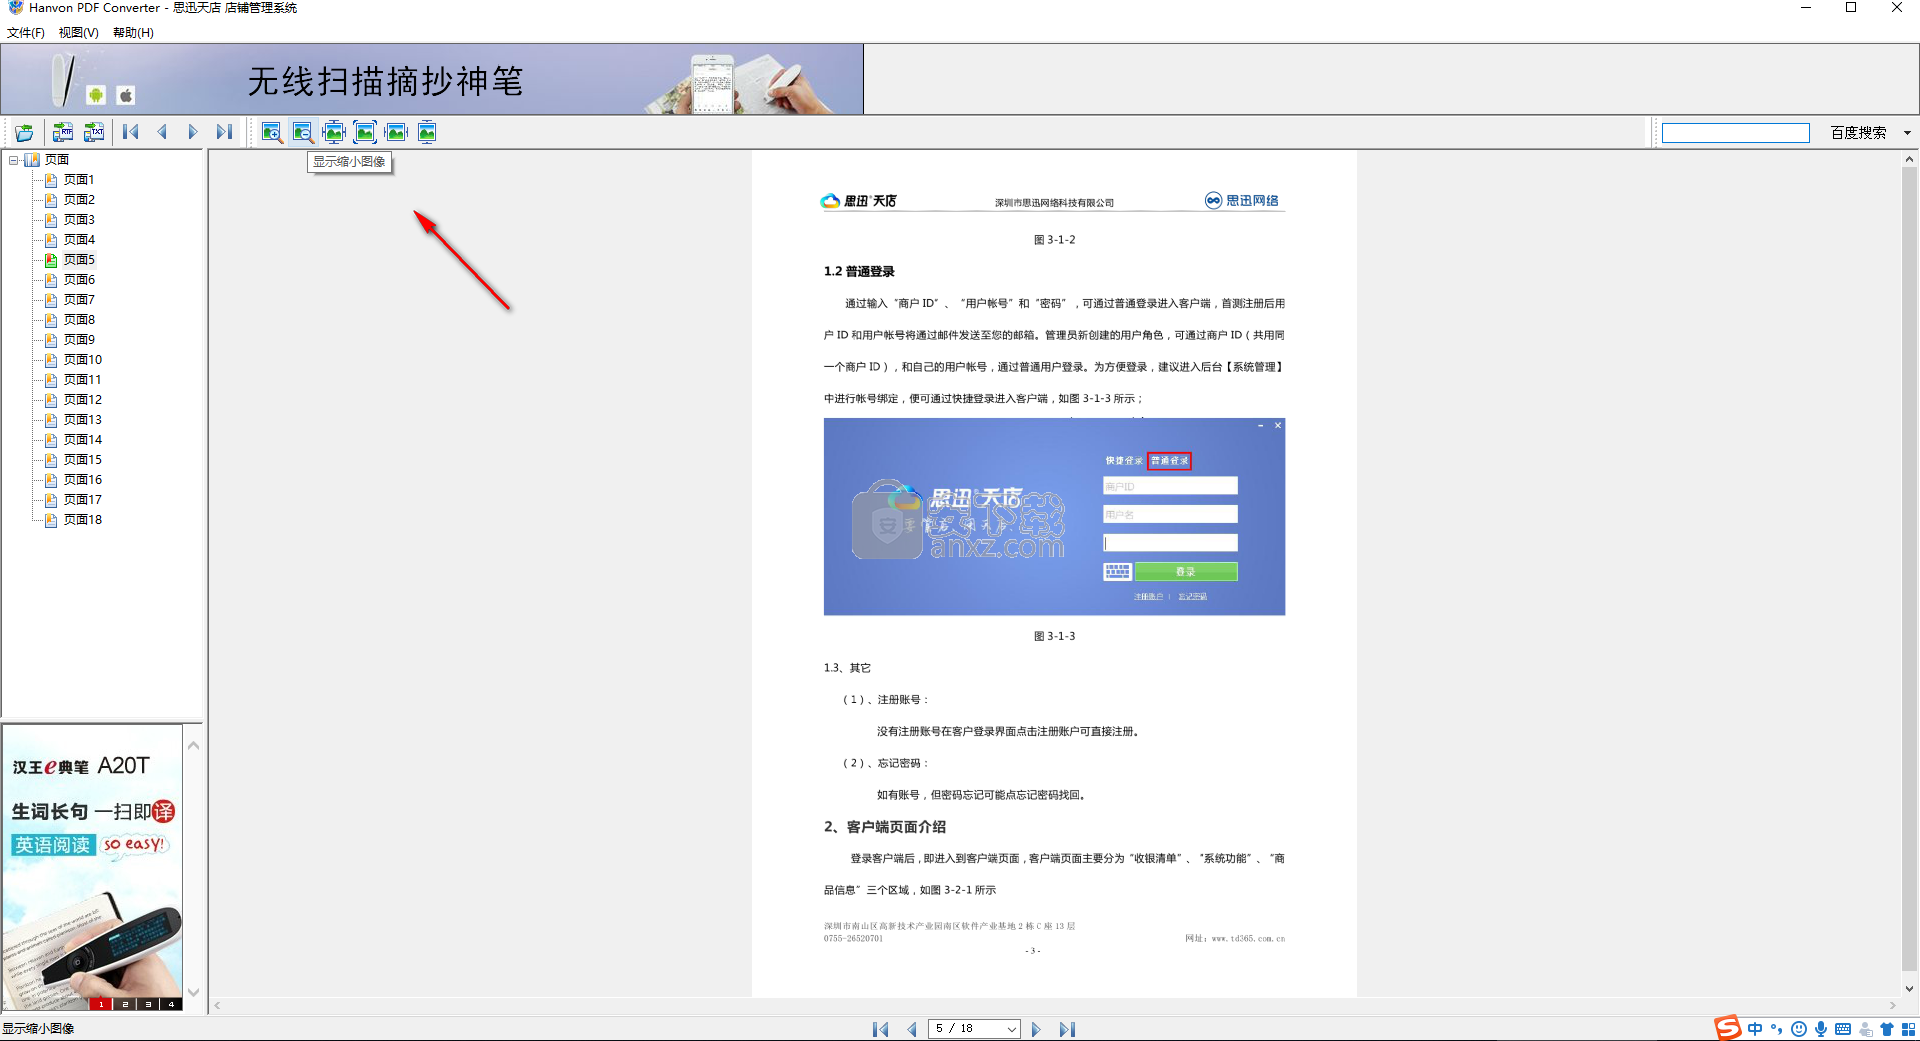This screenshot has height=1041, width=1920.
Task: Go to previous page in top toolbar
Action: pos(162,132)
